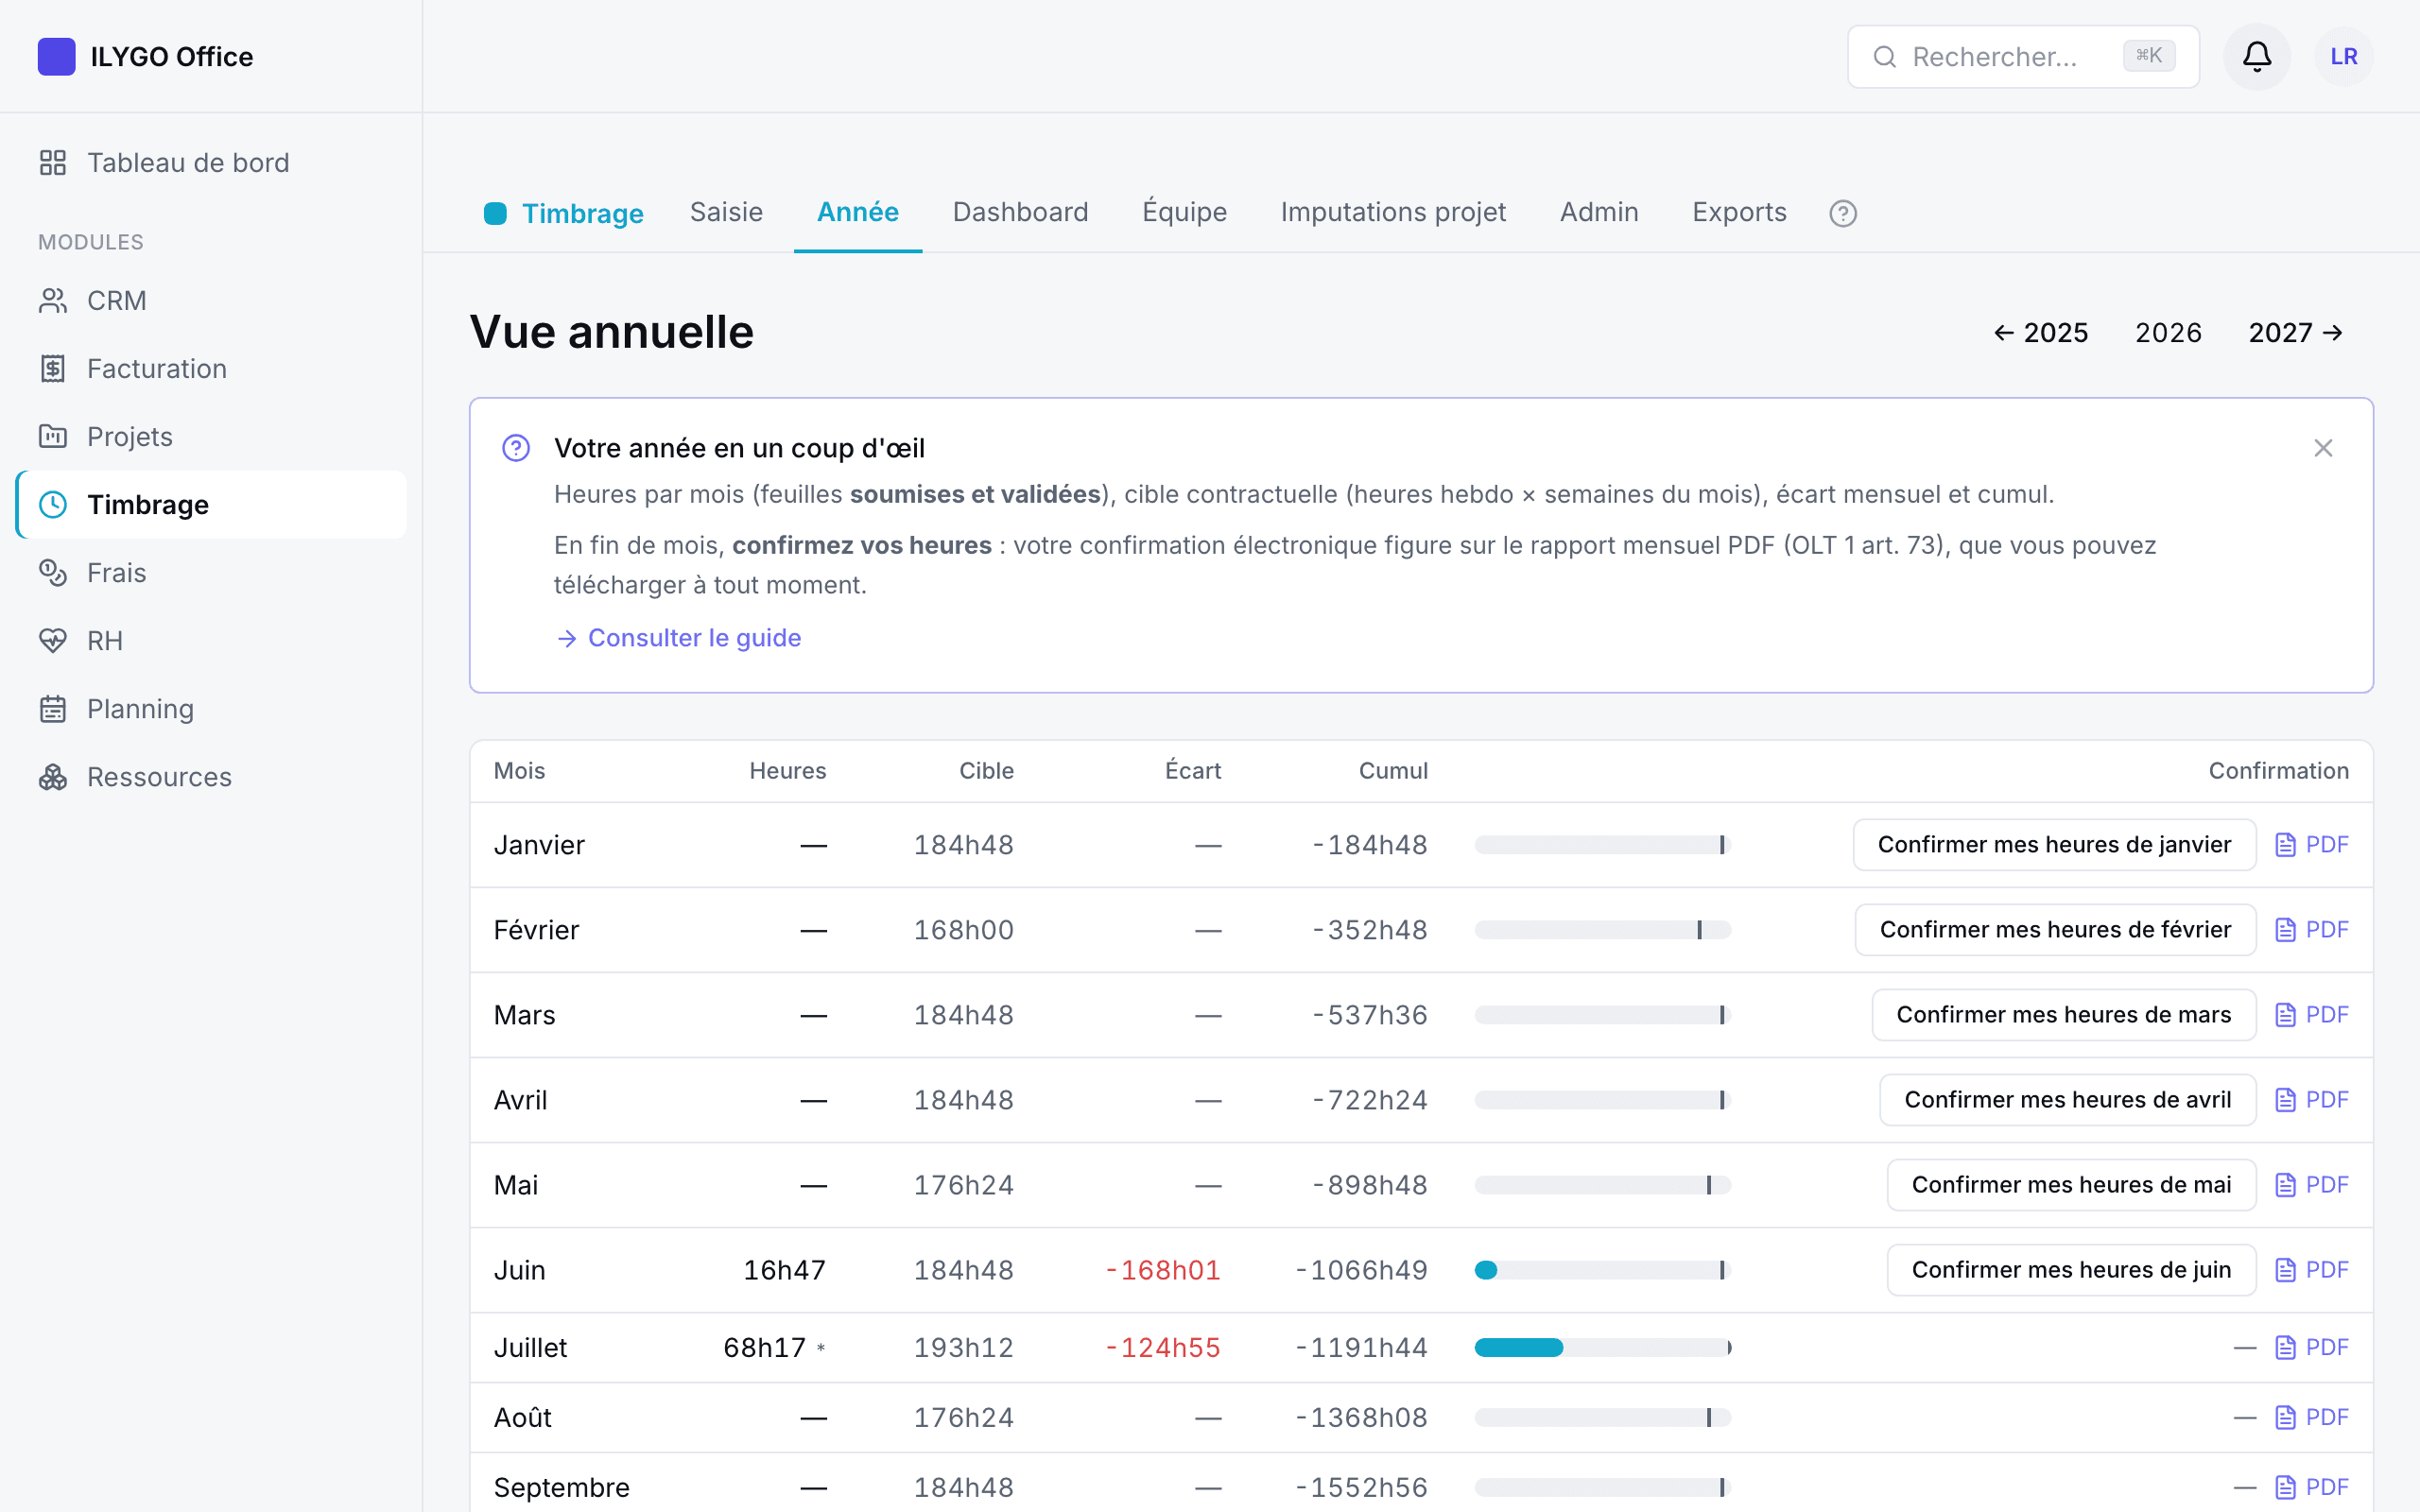Click the Juillet hours progress bar

(1603, 1348)
